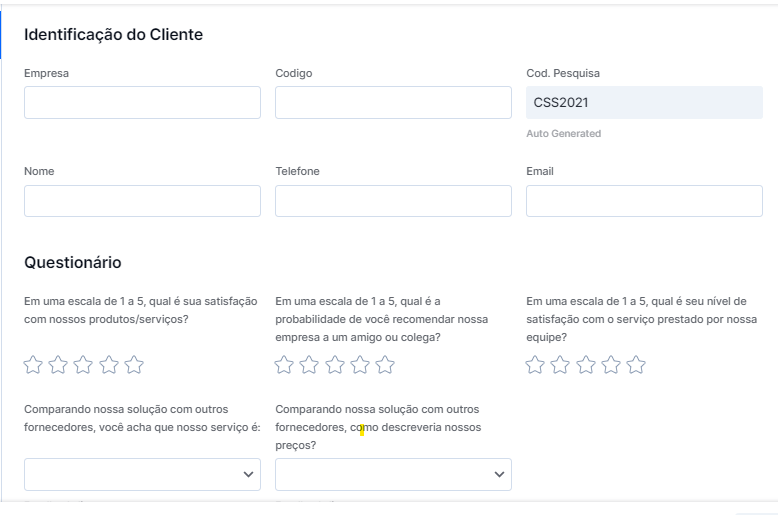Screen dimensions: 778x515
Task: Click the Email text field
Action: [645, 201]
